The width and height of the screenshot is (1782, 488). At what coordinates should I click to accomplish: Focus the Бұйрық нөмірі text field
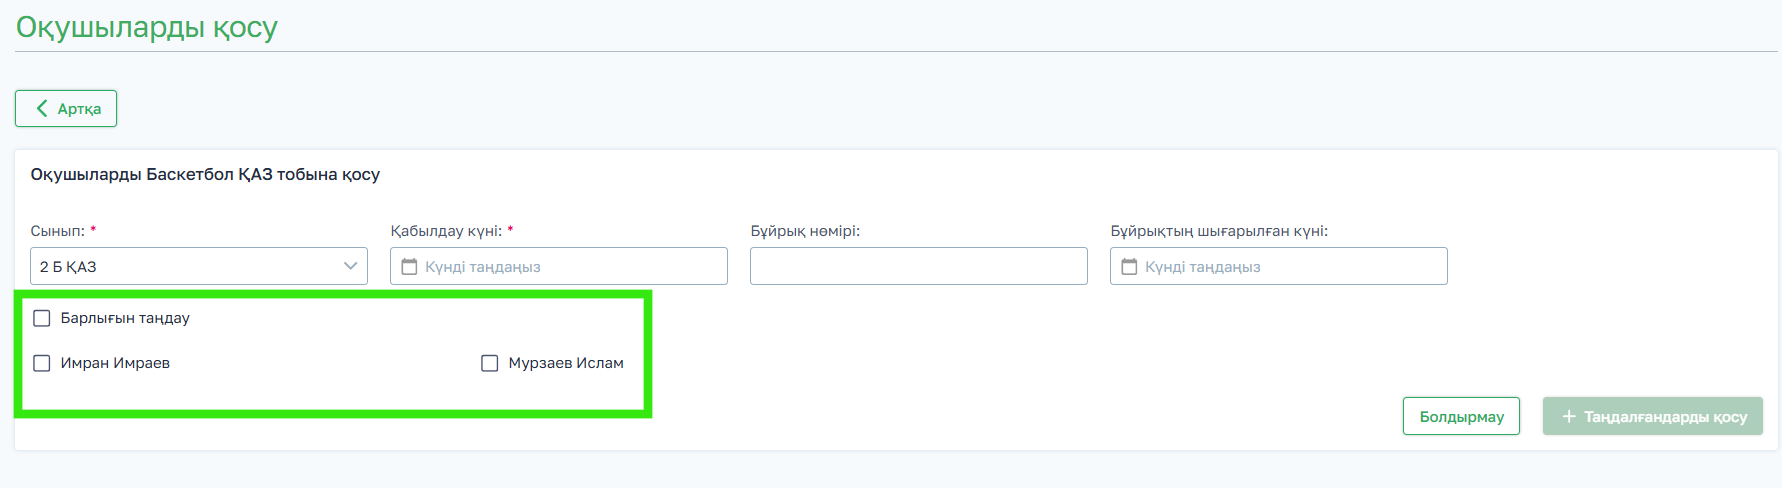(918, 267)
